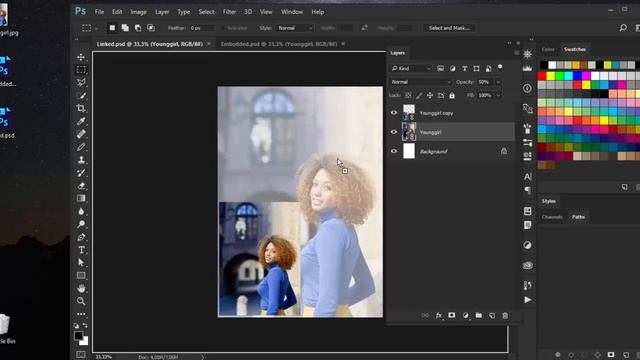This screenshot has height=360, width=640.
Task: Toggle lock transparent pixels
Action: click(x=408, y=95)
